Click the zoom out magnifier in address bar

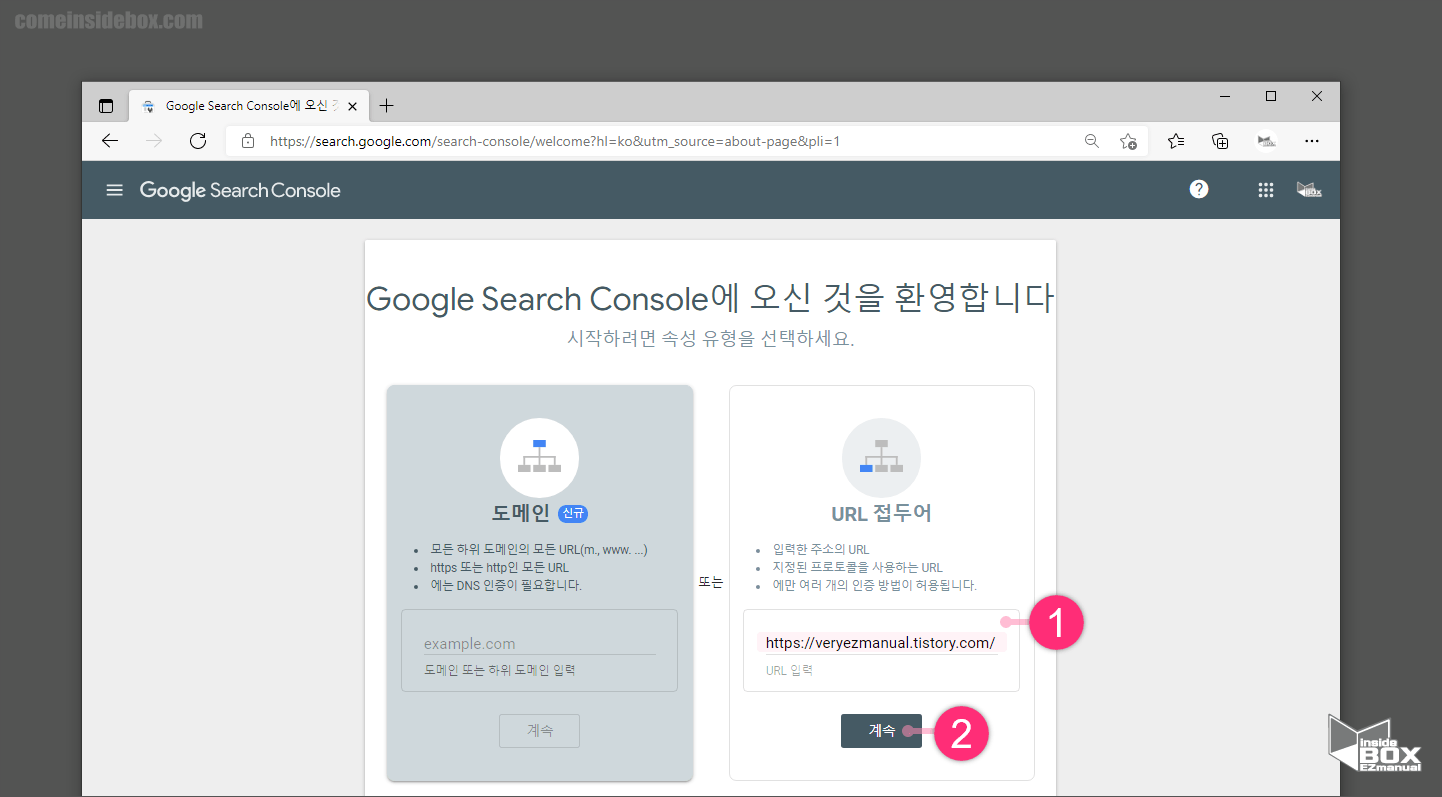point(1092,141)
